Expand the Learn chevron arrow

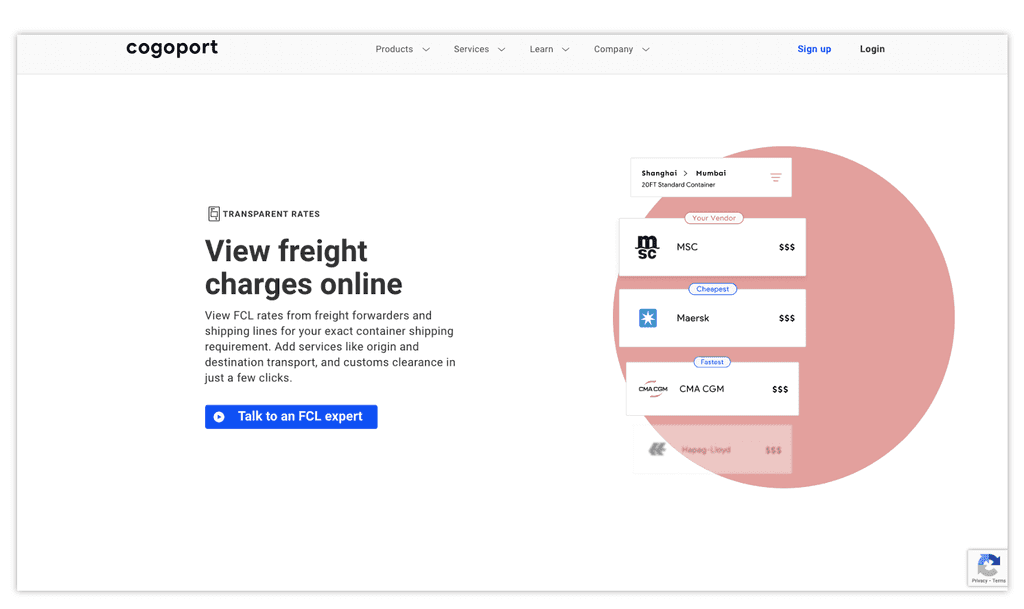tap(566, 50)
